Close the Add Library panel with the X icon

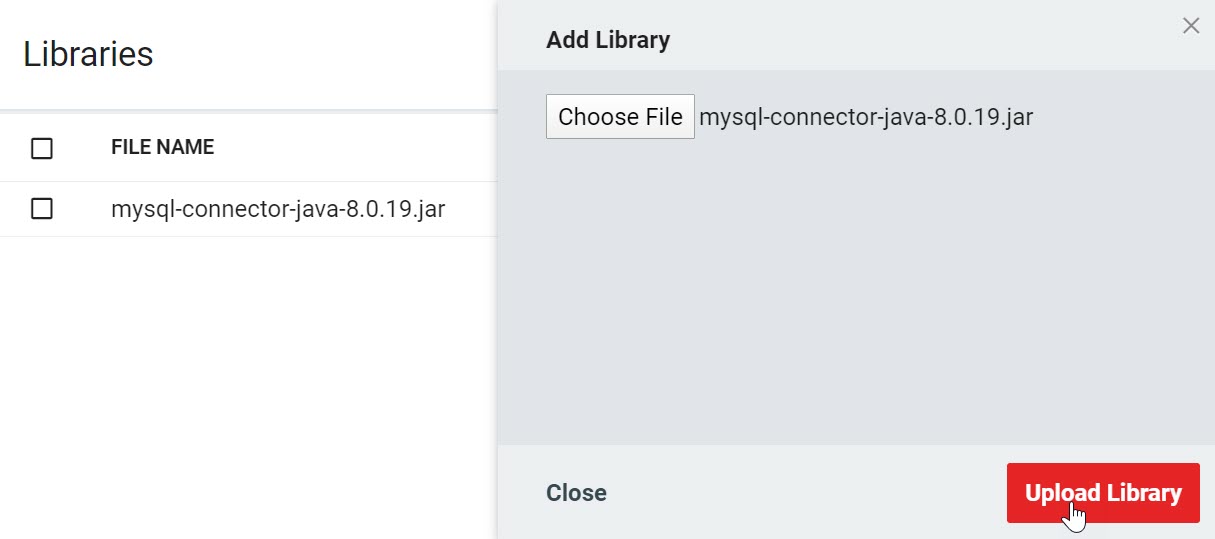(1190, 26)
